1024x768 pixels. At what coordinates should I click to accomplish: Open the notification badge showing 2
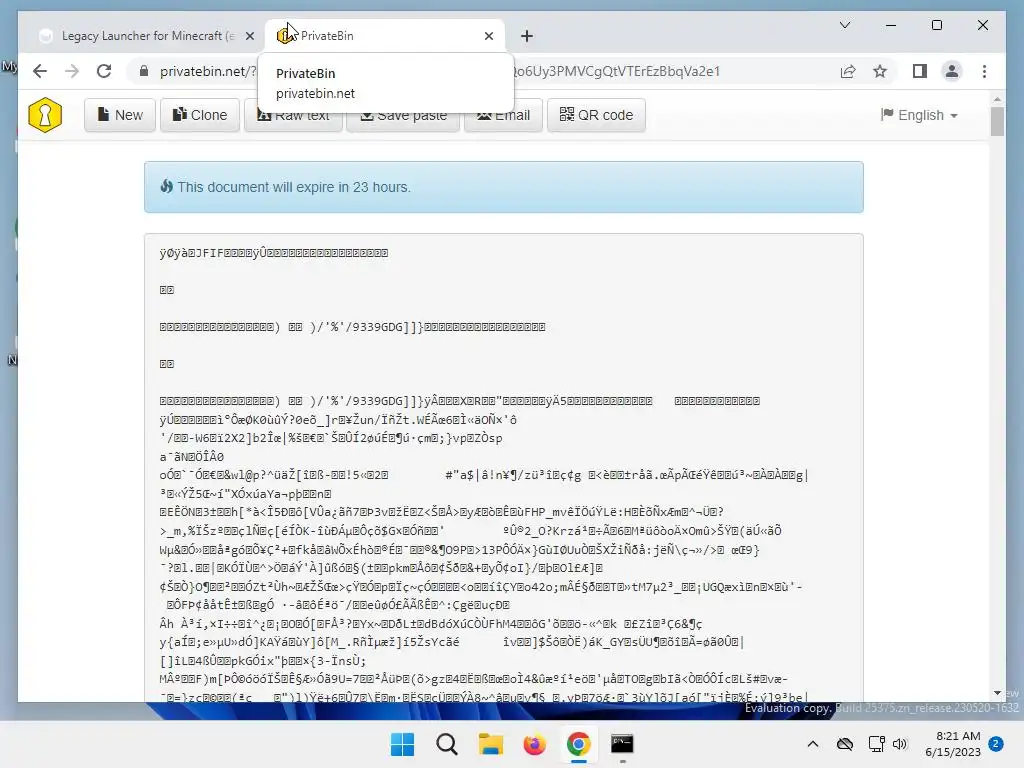pyautogui.click(x=996, y=744)
